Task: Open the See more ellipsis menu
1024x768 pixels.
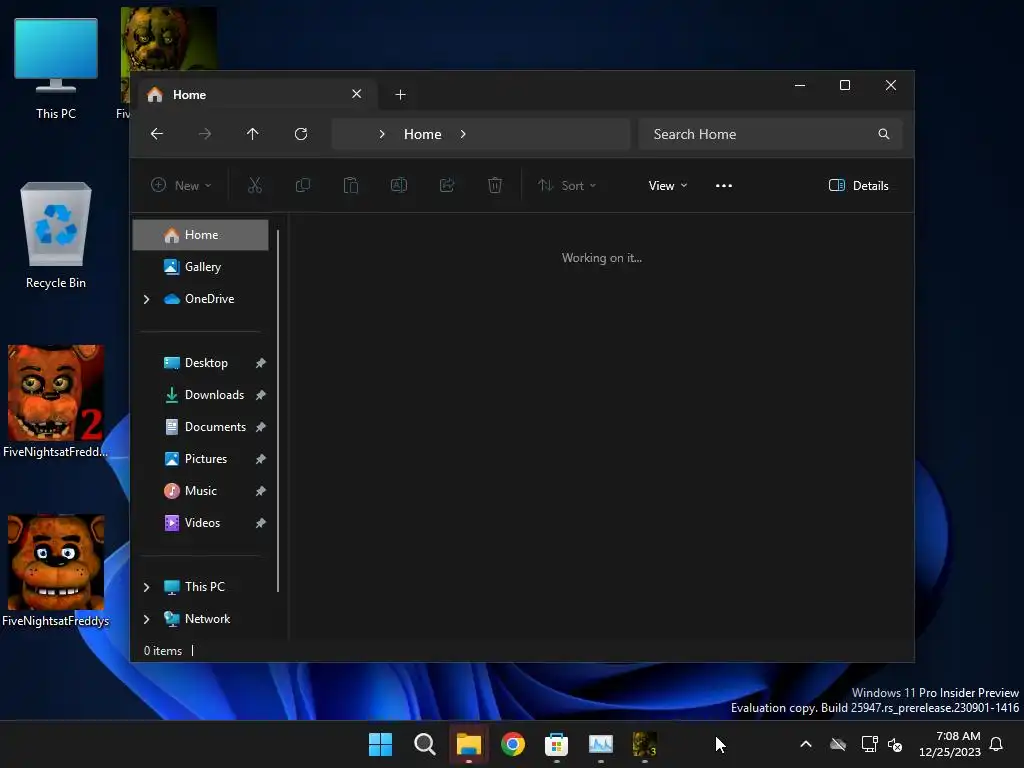Action: click(x=724, y=185)
